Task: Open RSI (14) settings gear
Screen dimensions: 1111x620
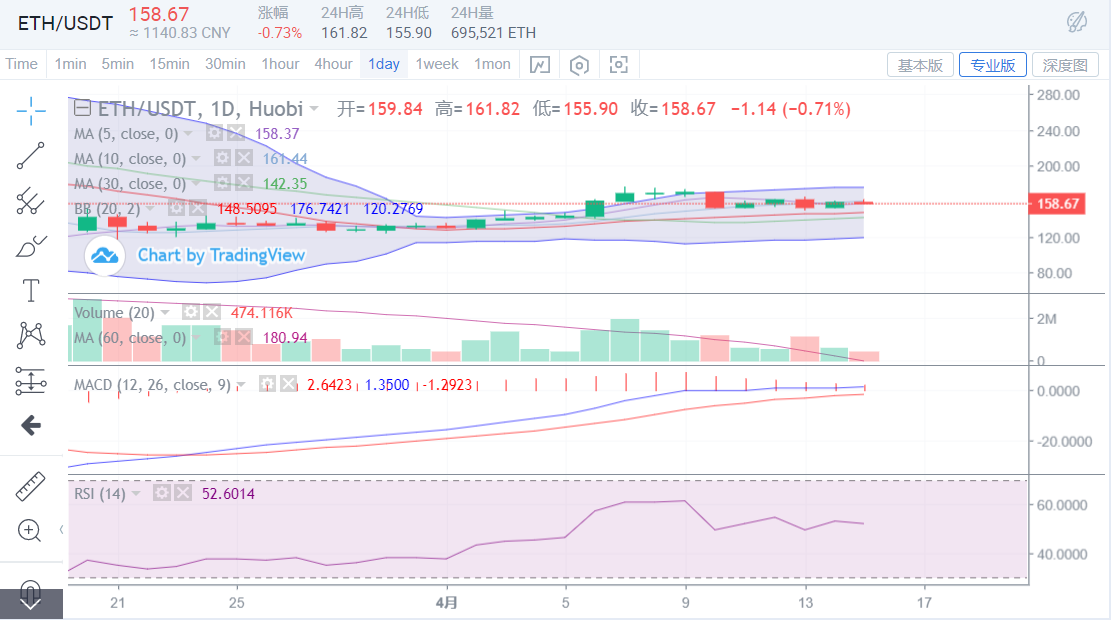Action: coord(162,492)
